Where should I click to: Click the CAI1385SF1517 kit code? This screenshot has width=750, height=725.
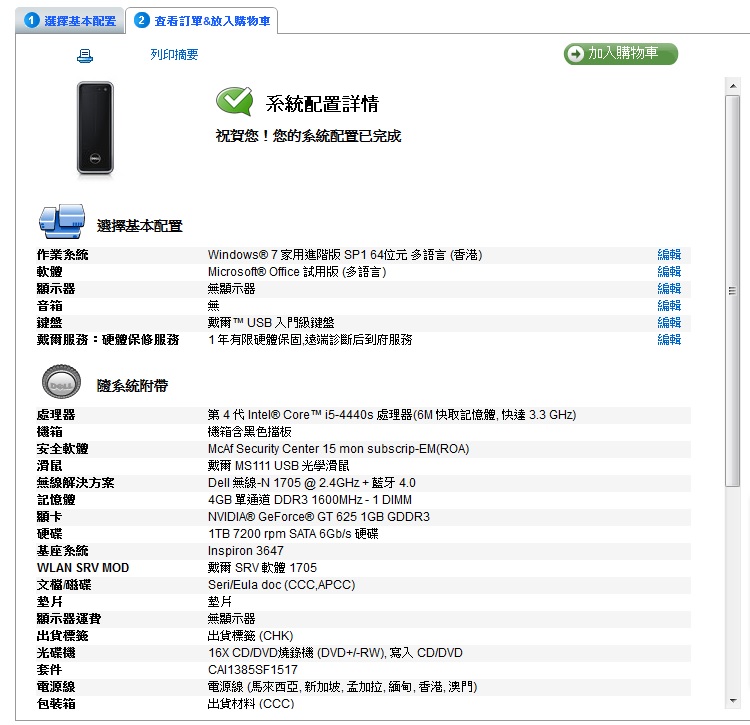tap(253, 670)
